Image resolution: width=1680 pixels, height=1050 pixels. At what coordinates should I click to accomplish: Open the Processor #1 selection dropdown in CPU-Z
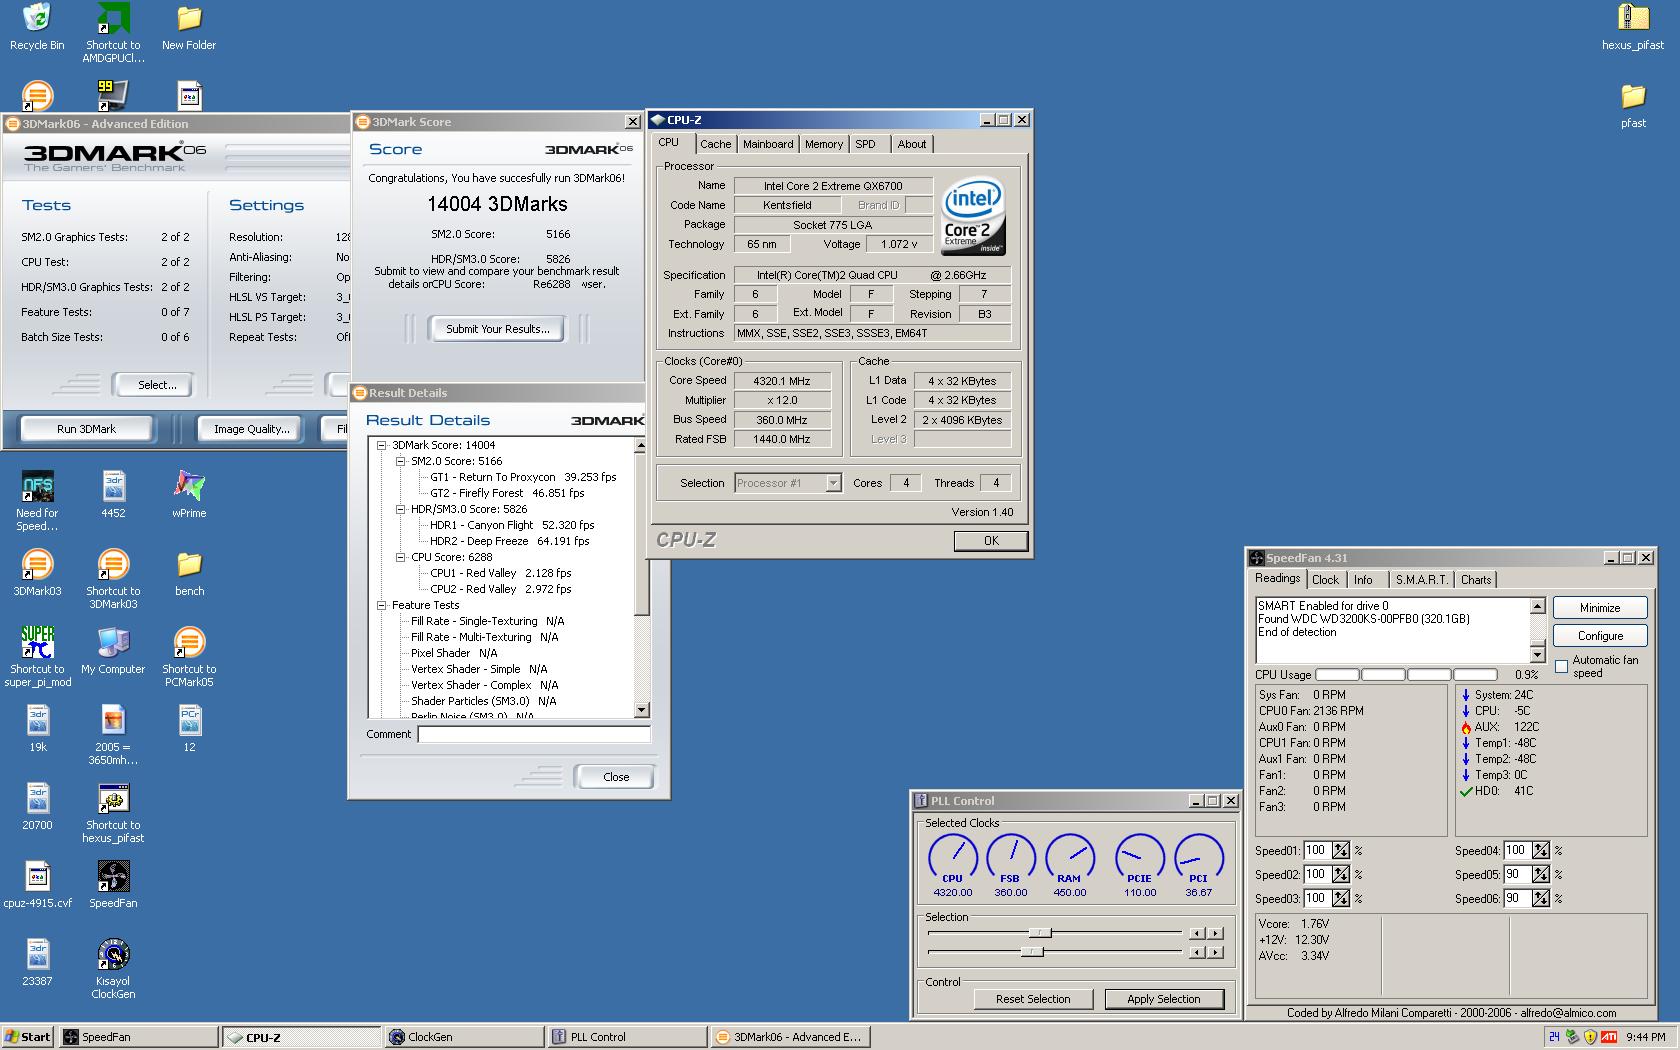[x=833, y=483]
